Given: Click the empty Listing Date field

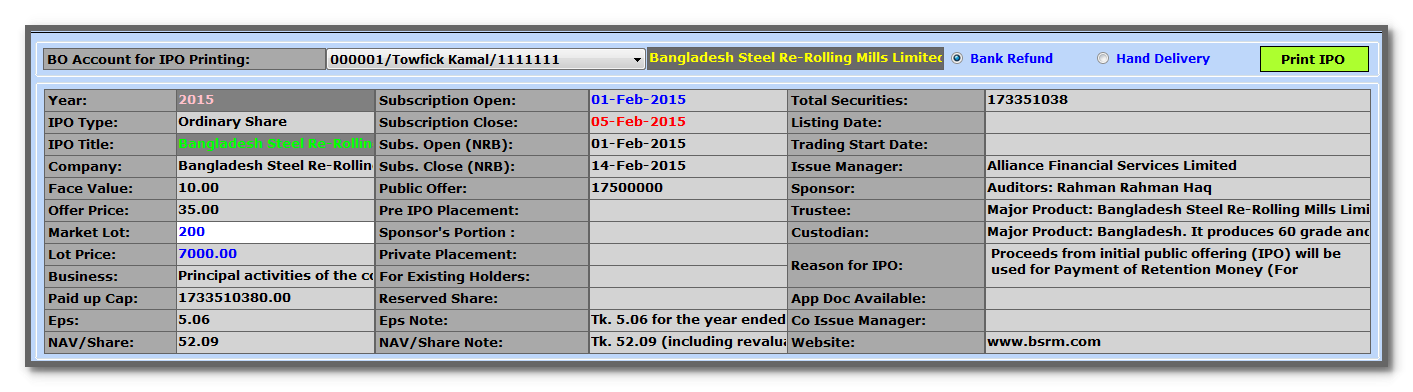Looking at the screenshot, I should 1177,122.
